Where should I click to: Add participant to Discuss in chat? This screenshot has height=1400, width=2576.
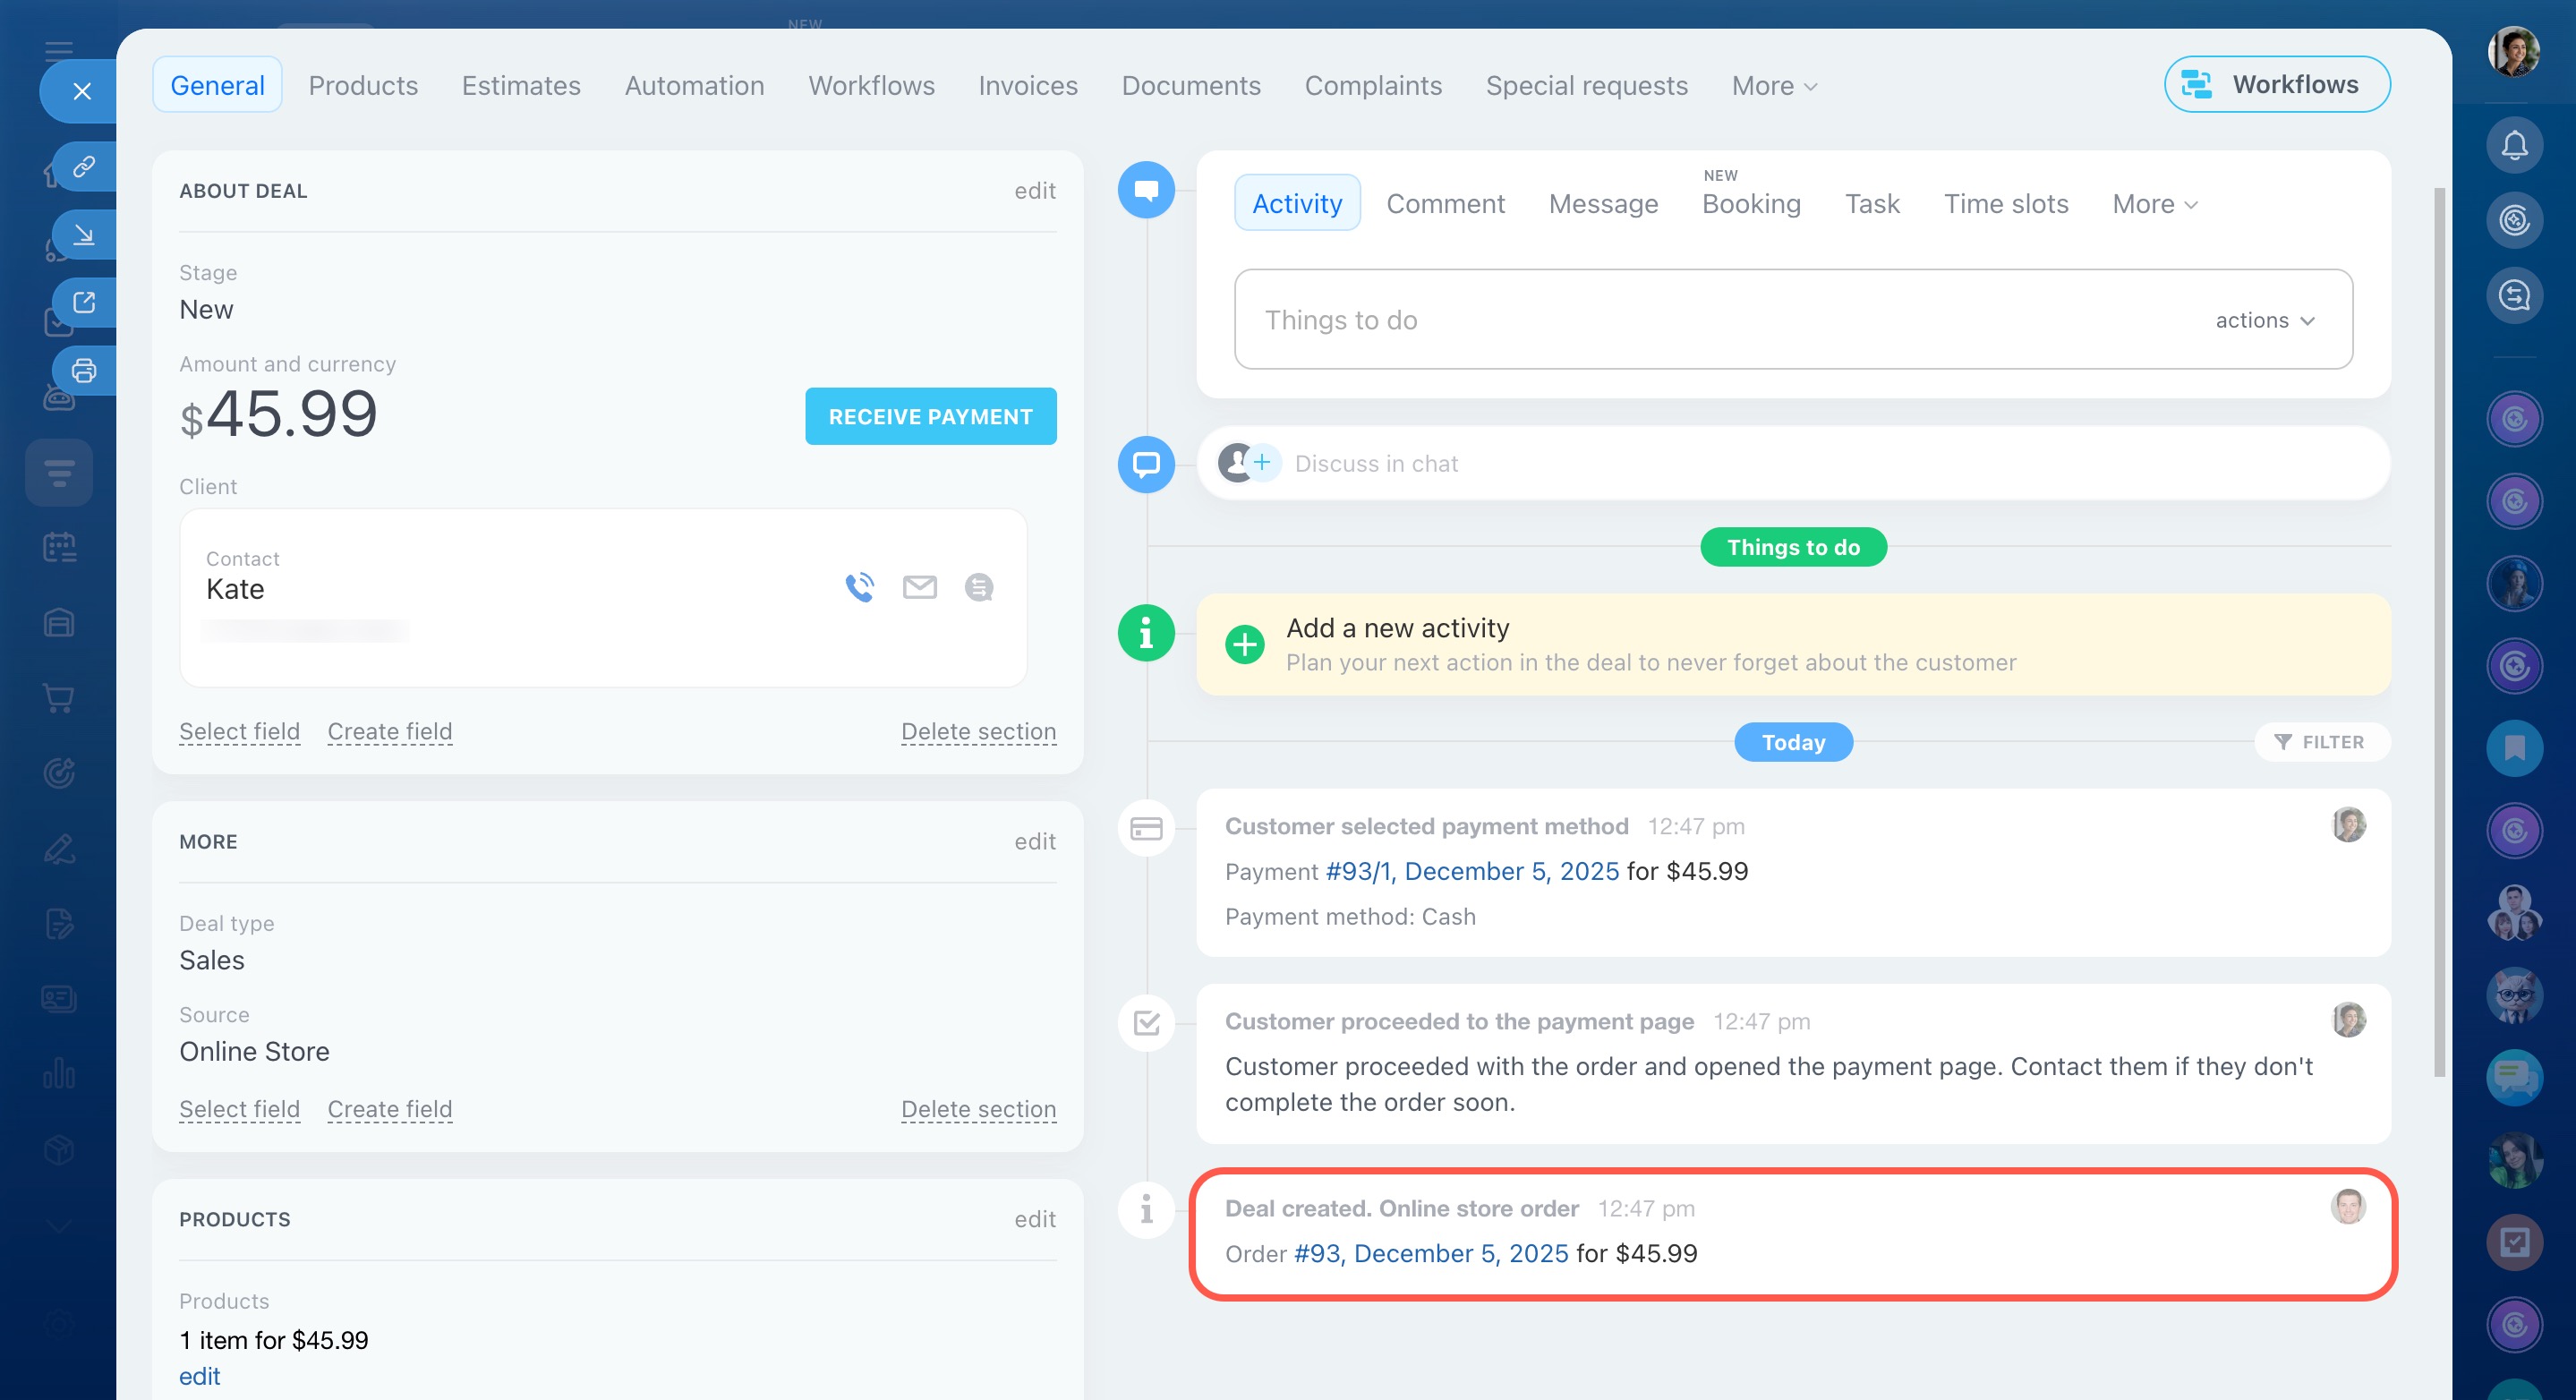(x=1262, y=463)
